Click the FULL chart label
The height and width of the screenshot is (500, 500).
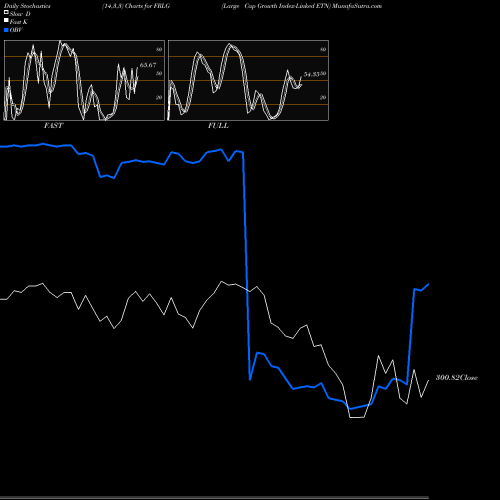[x=218, y=126]
